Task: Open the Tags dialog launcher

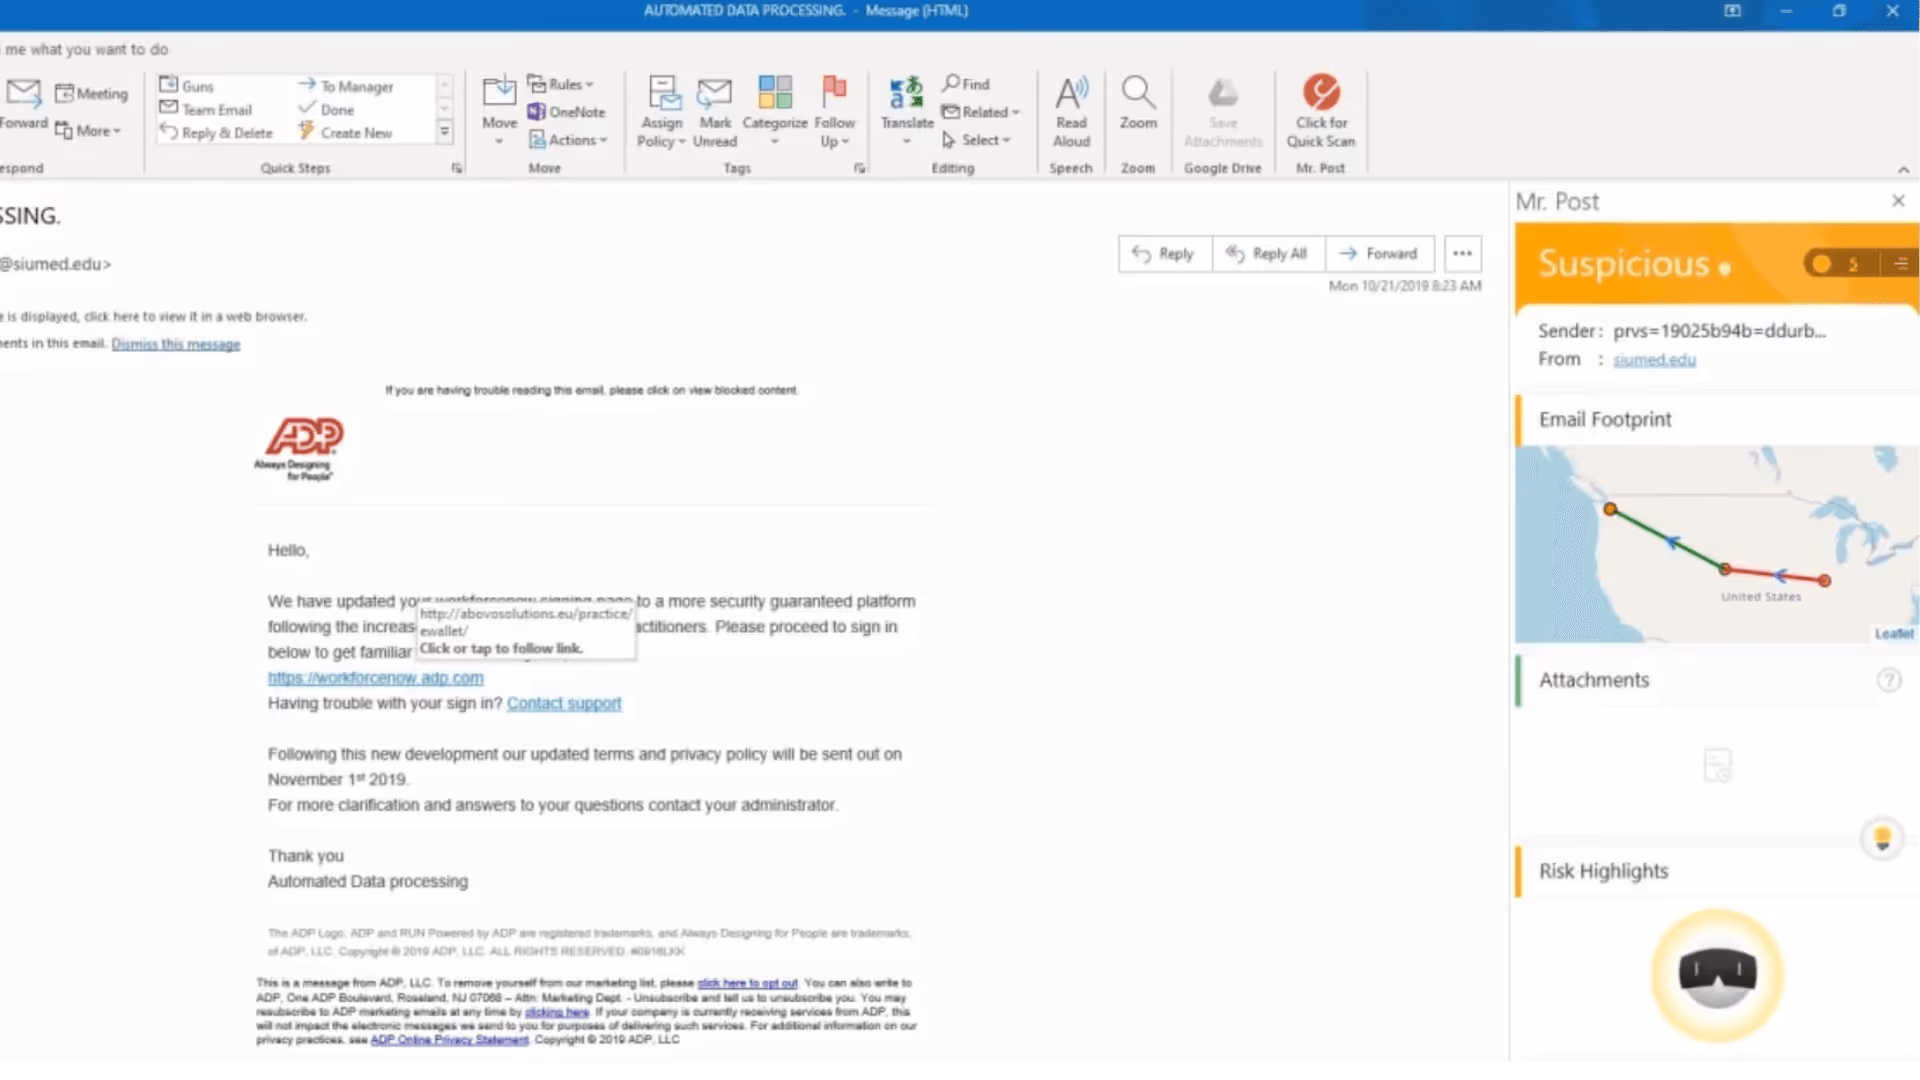Action: click(x=859, y=168)
